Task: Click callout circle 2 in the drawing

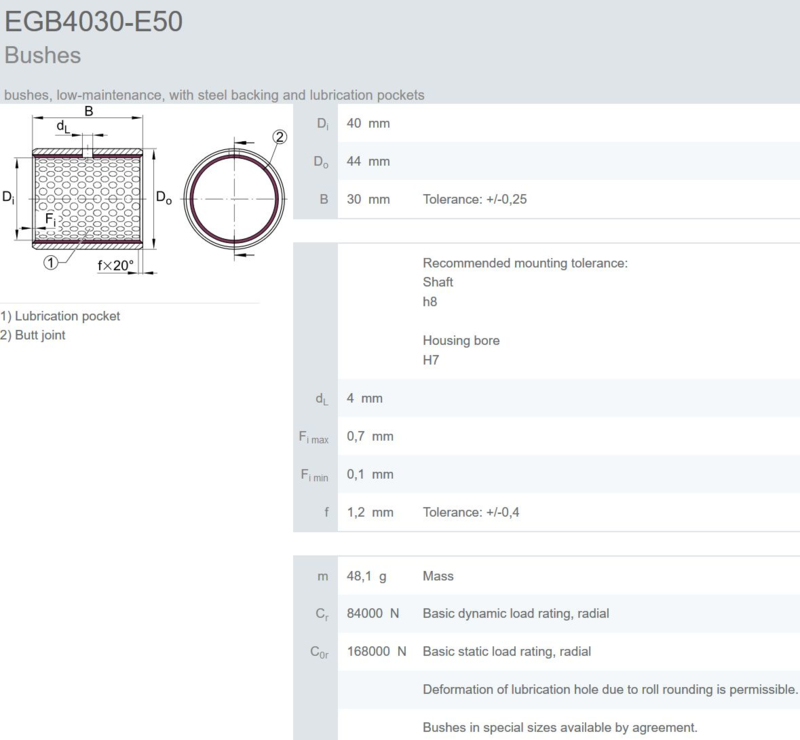Action: [279, 137]
